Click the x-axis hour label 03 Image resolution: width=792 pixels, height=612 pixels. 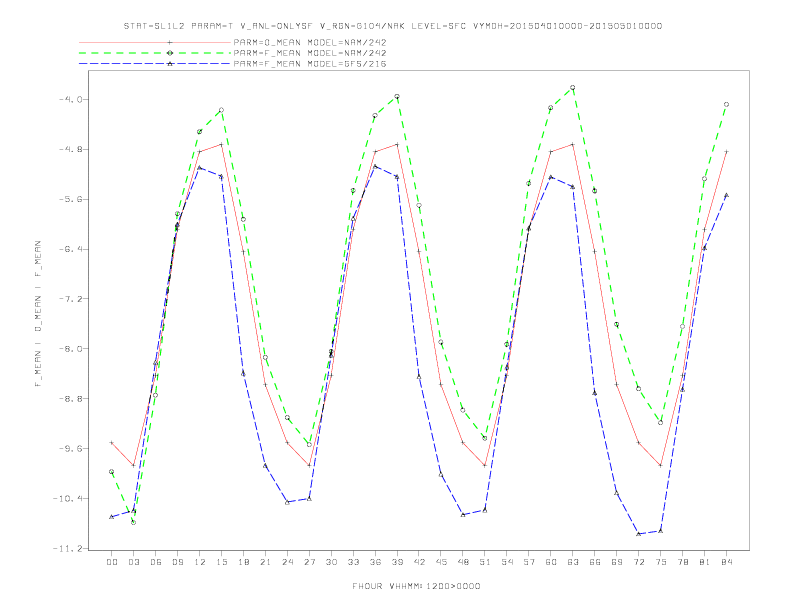(x=133, y=562)
